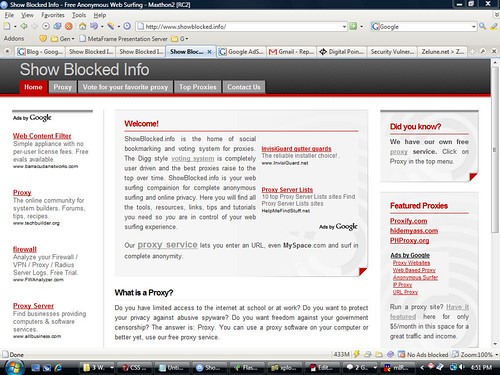Screen dimensions: 500x375
Task: Switch to the Digital Poin... tab
Action: [341, 52]
